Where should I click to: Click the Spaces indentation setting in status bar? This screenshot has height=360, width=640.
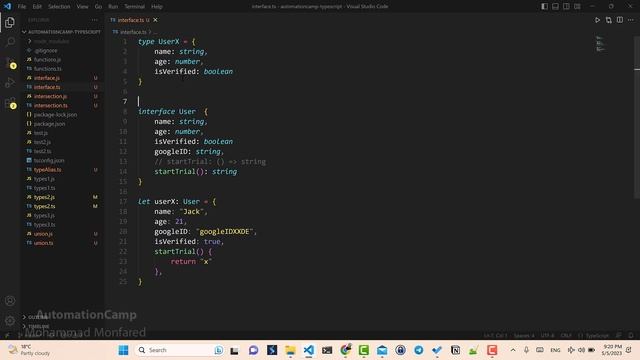pos(524,336)
